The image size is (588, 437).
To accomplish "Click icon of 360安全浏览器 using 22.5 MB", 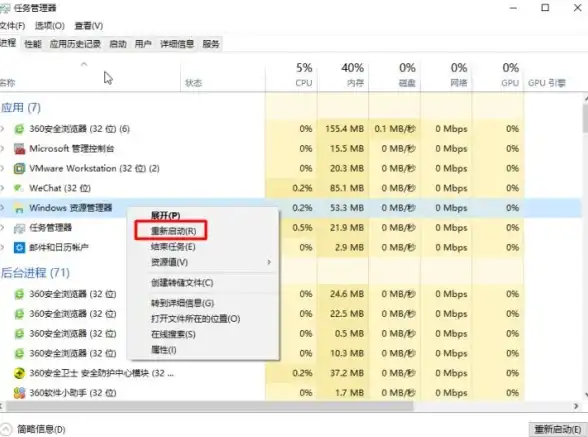I will click(x=19, y=314).
